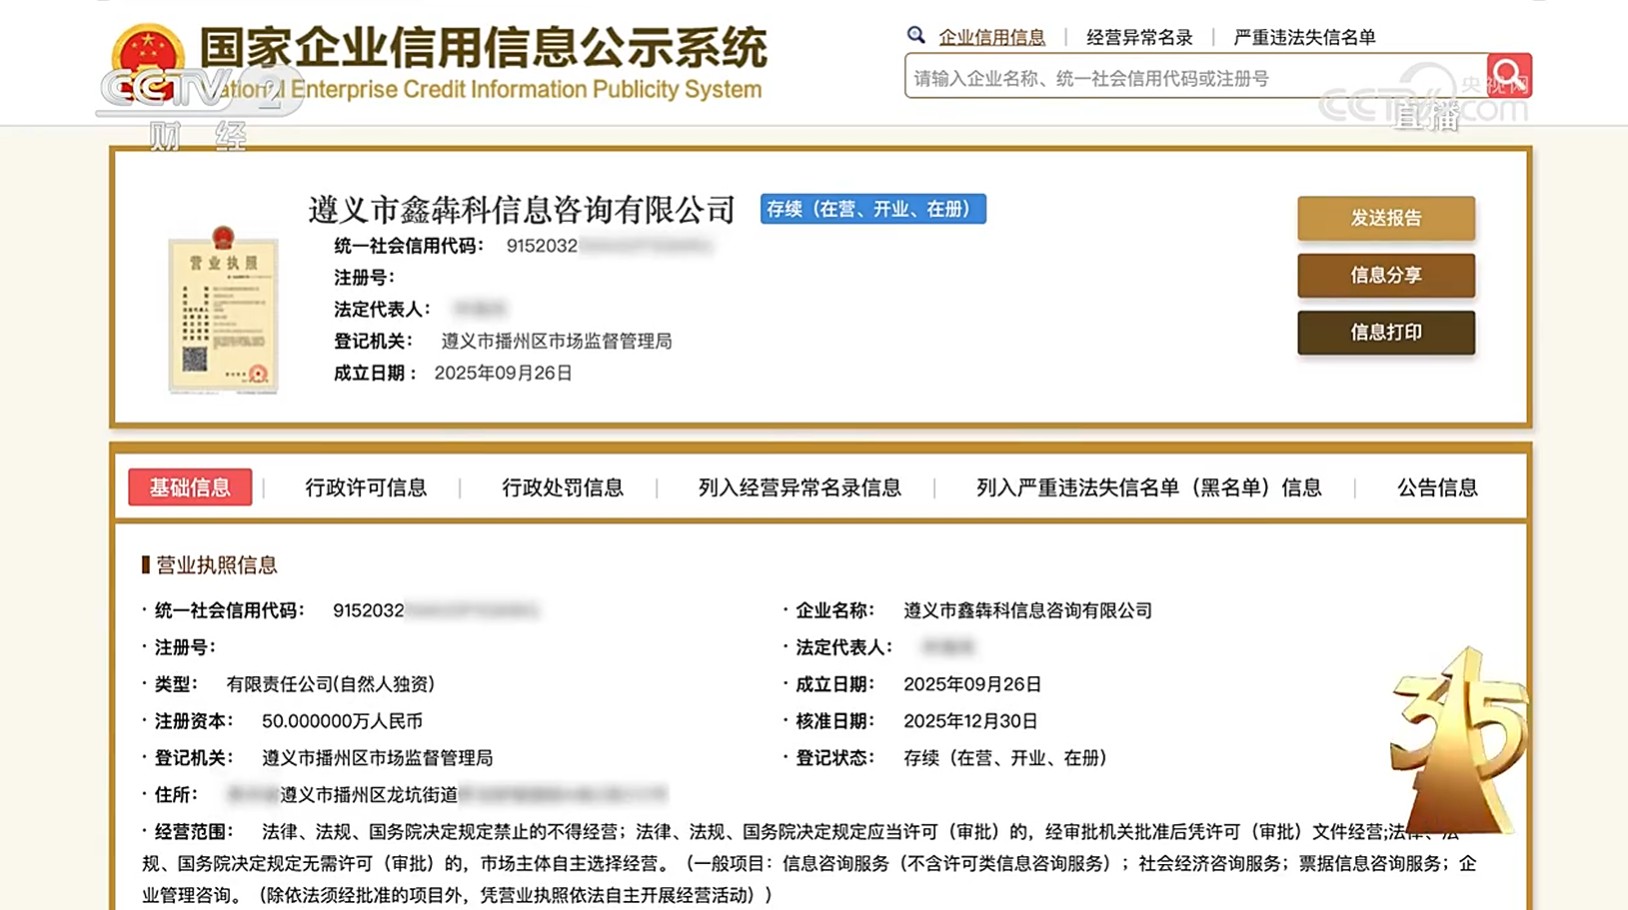This screenshot has height=910, width=1628.
Task: Select the 企业信用信息 search category
Action: [x=991, y=37]
